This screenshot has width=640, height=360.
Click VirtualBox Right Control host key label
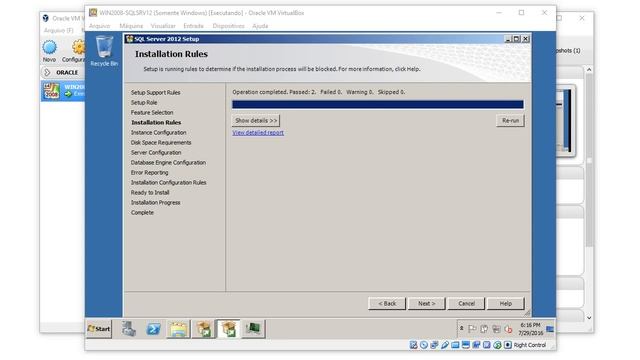coord(529,345)
